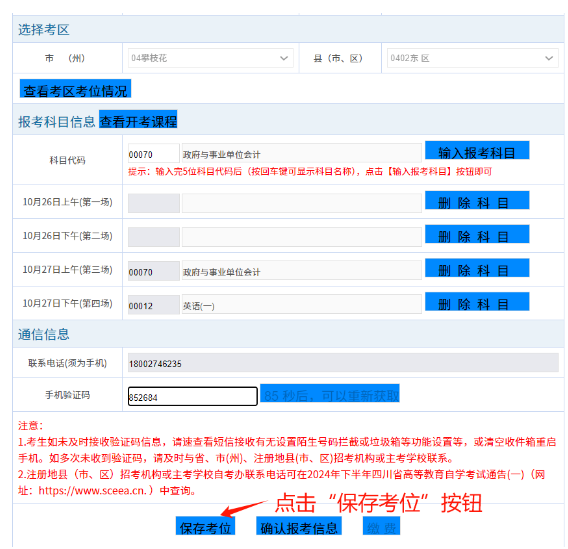Click the red 提示 hint text

click(x=310, y=172)
